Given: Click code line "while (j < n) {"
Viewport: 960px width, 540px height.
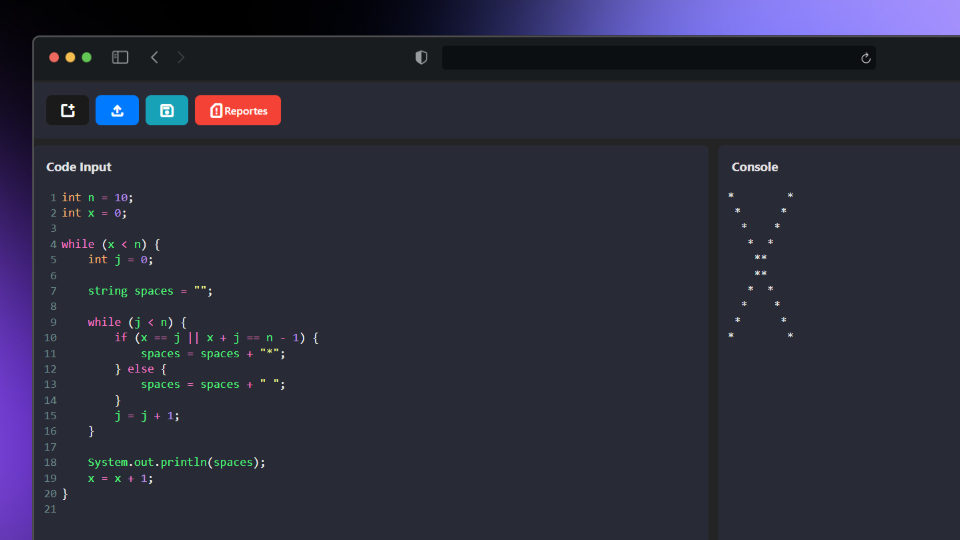Looking at the screenshot, I should (137, 322).
